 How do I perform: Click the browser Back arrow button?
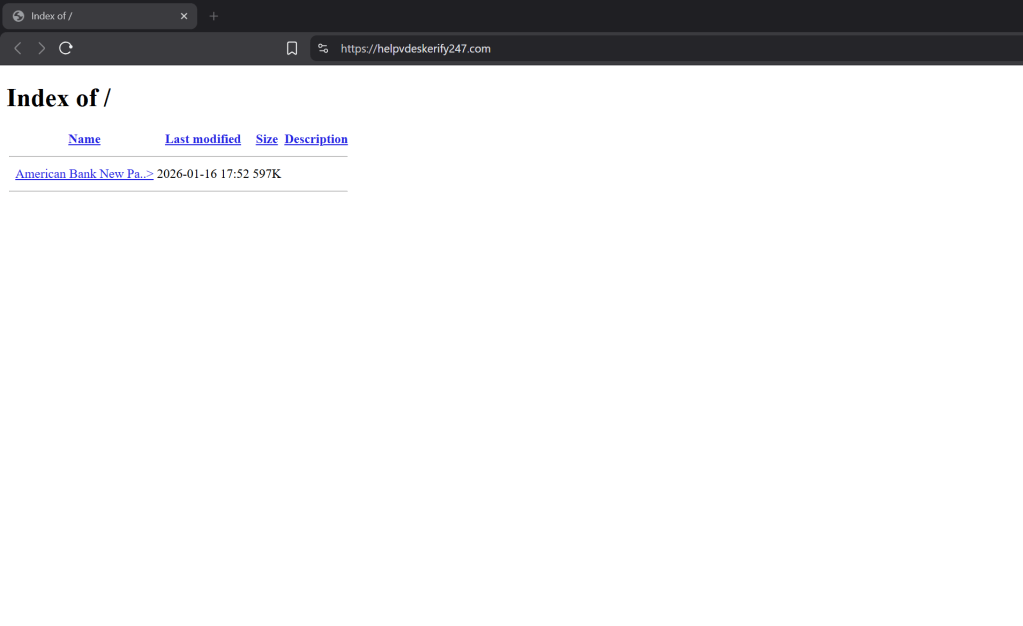17,48
